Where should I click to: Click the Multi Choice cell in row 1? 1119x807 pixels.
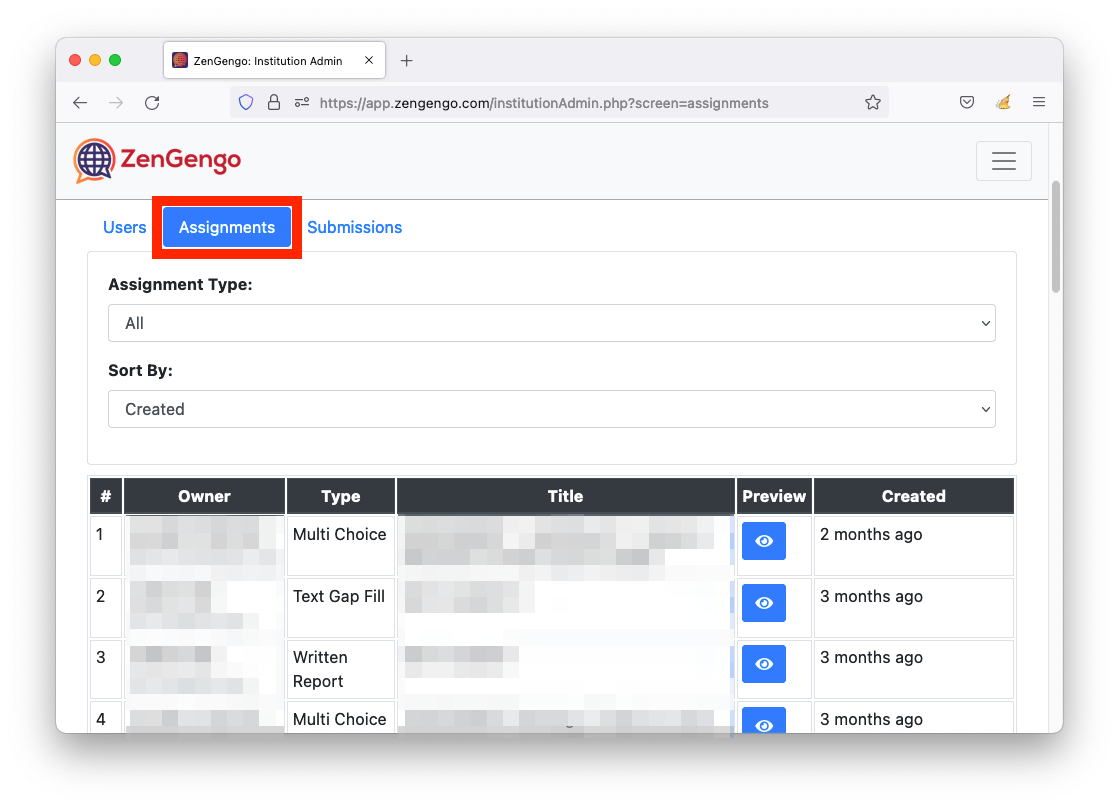coord(340,545)
